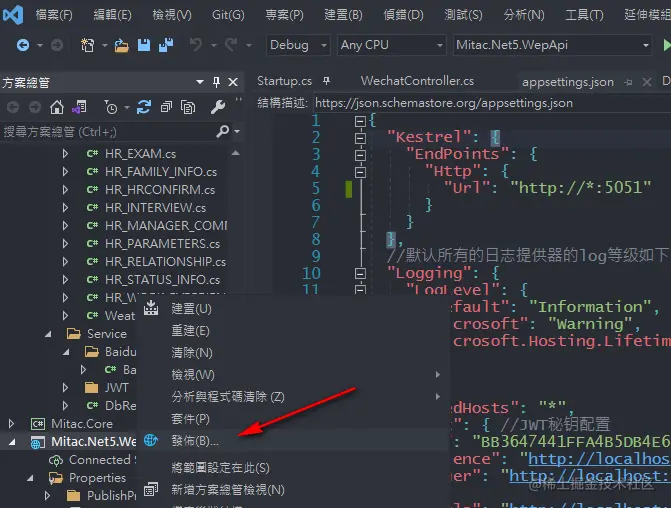Click the Solution Explorer forward arrow icon
671x508 pixels.
(x=35, y=107)
